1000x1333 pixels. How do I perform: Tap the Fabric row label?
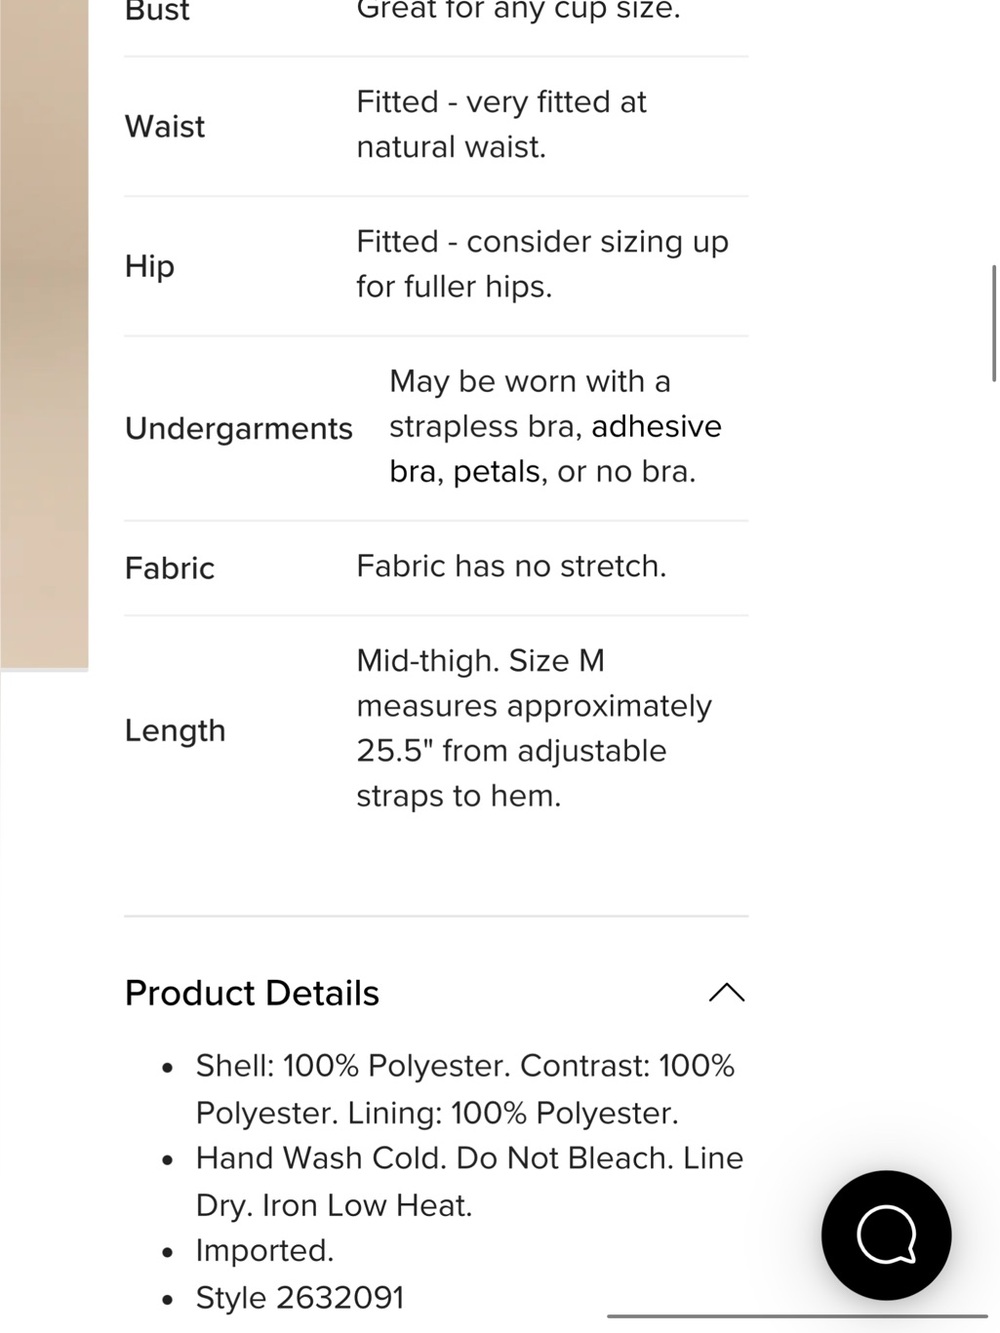click(x=170, y=568)
